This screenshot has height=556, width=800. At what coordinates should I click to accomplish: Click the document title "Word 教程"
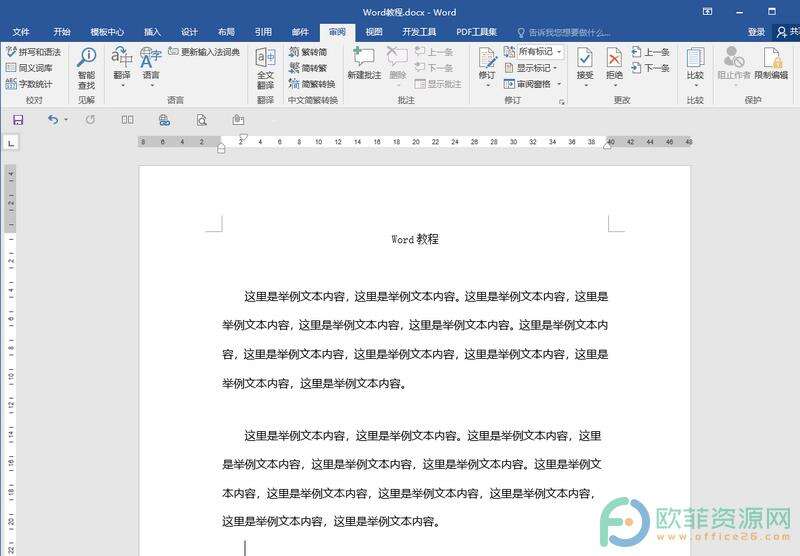[x=415, y=239]
